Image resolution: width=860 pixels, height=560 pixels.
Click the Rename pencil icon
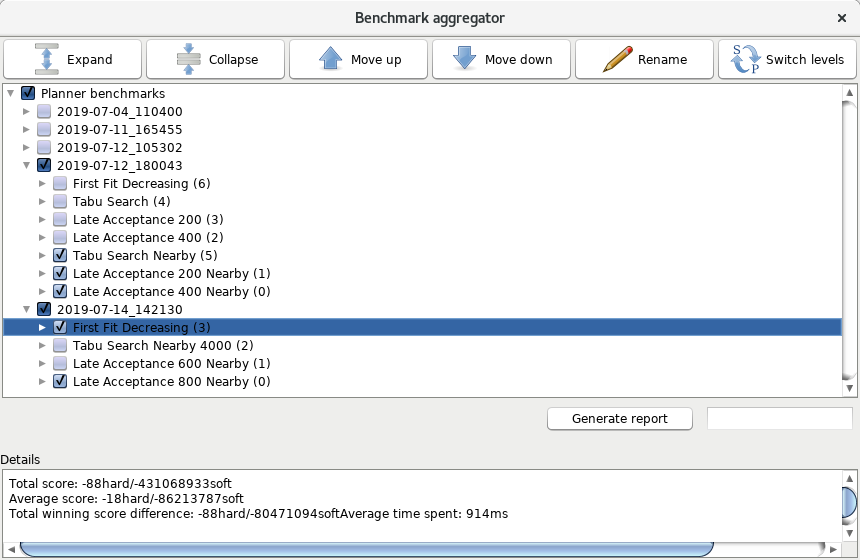(618, 59)
